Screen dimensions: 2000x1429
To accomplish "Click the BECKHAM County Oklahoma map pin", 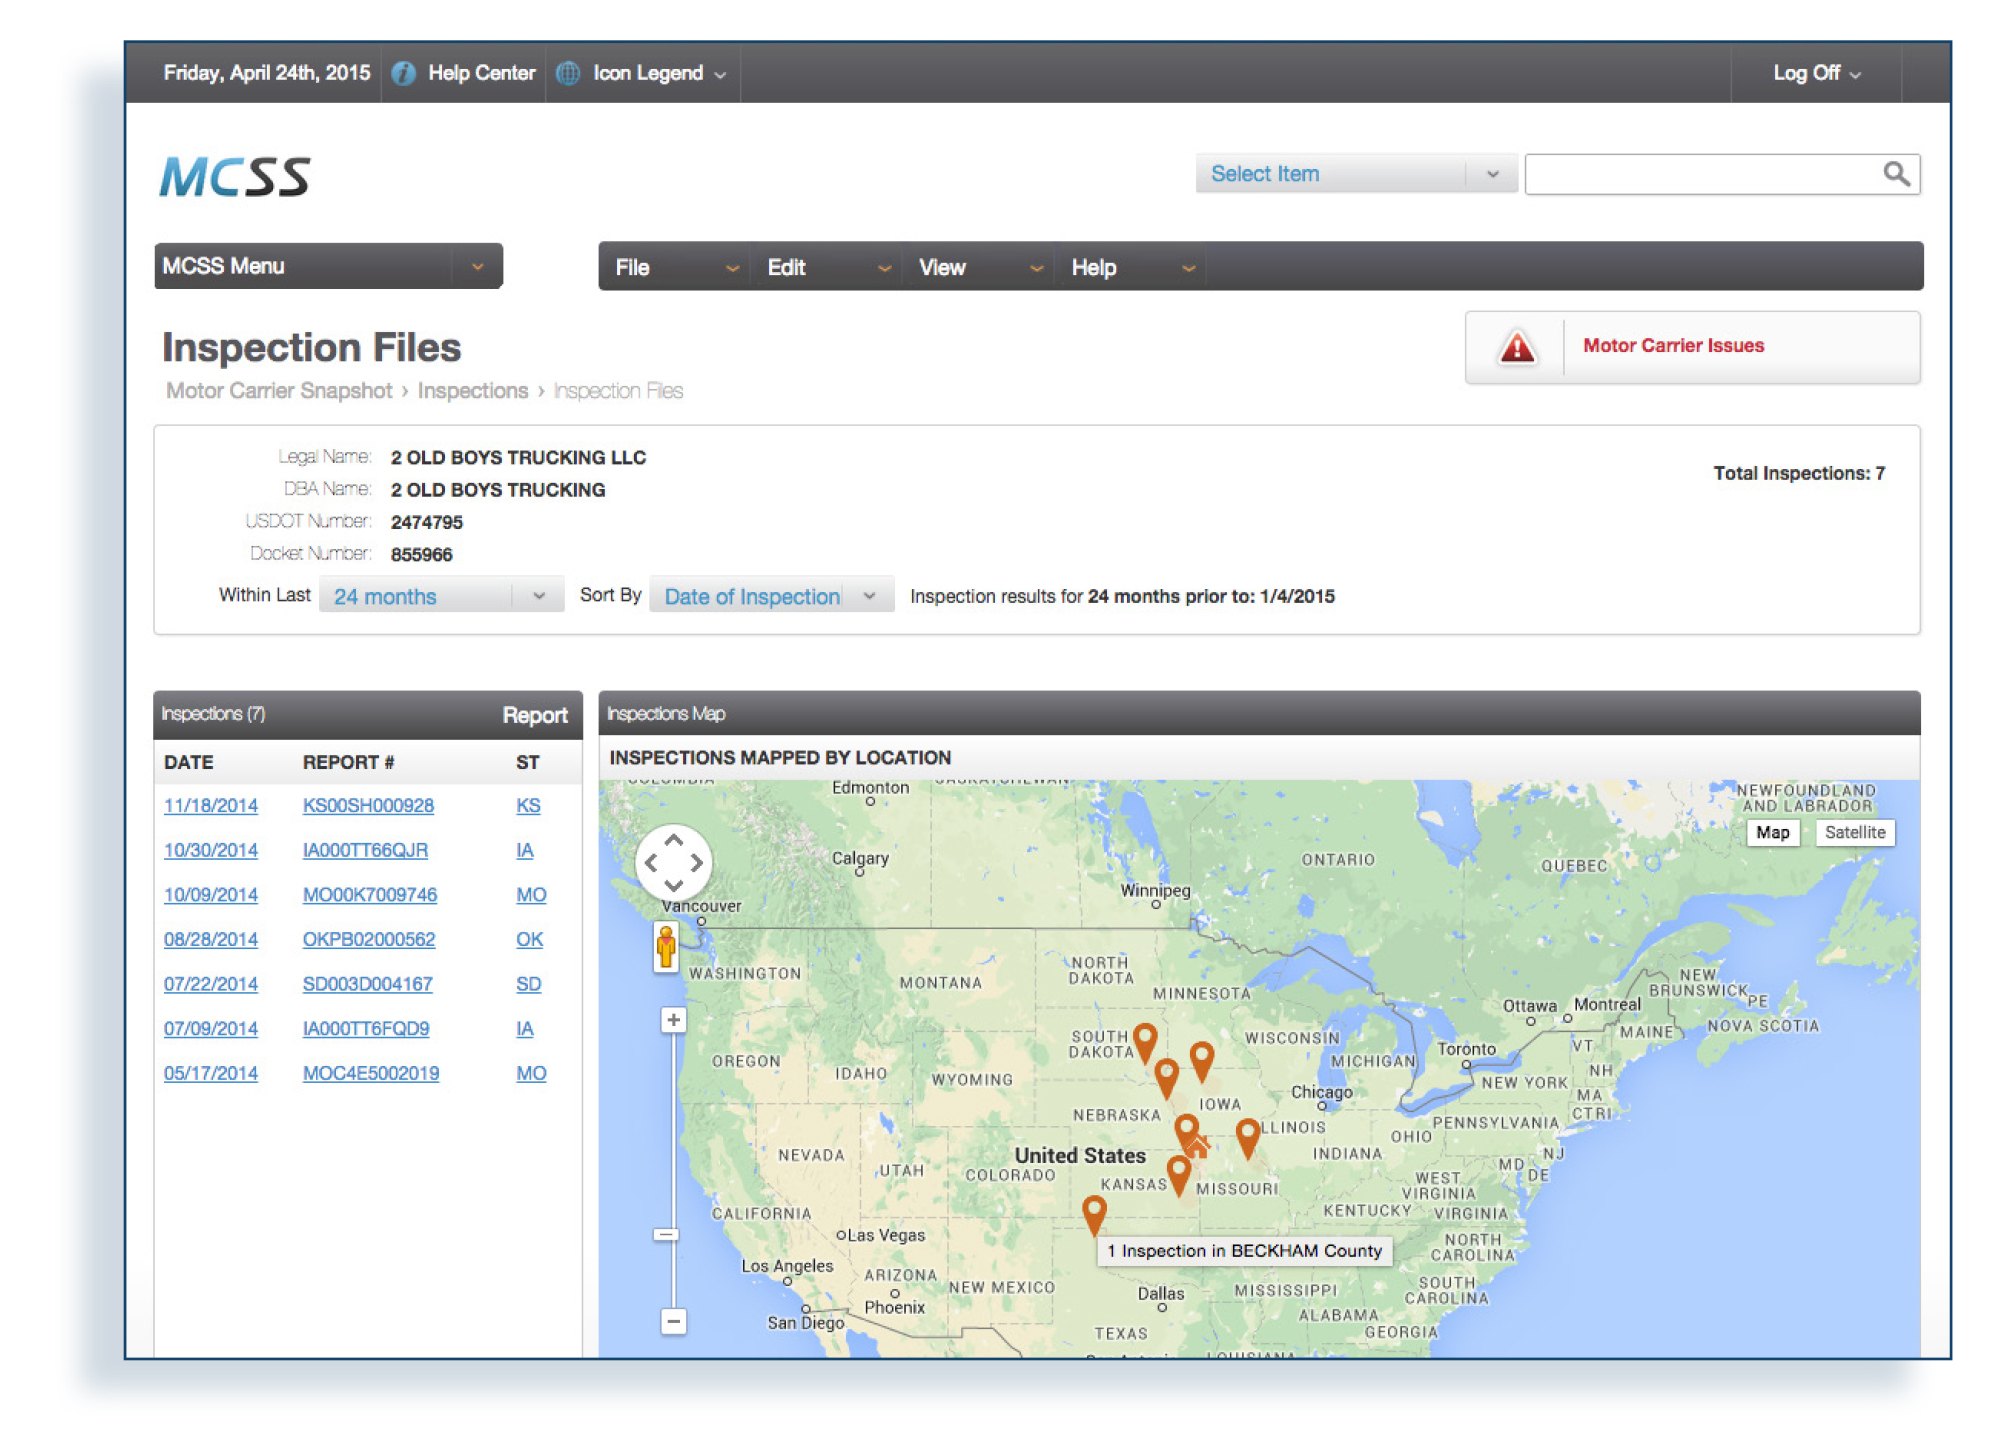I will tap(1094, 1215).
